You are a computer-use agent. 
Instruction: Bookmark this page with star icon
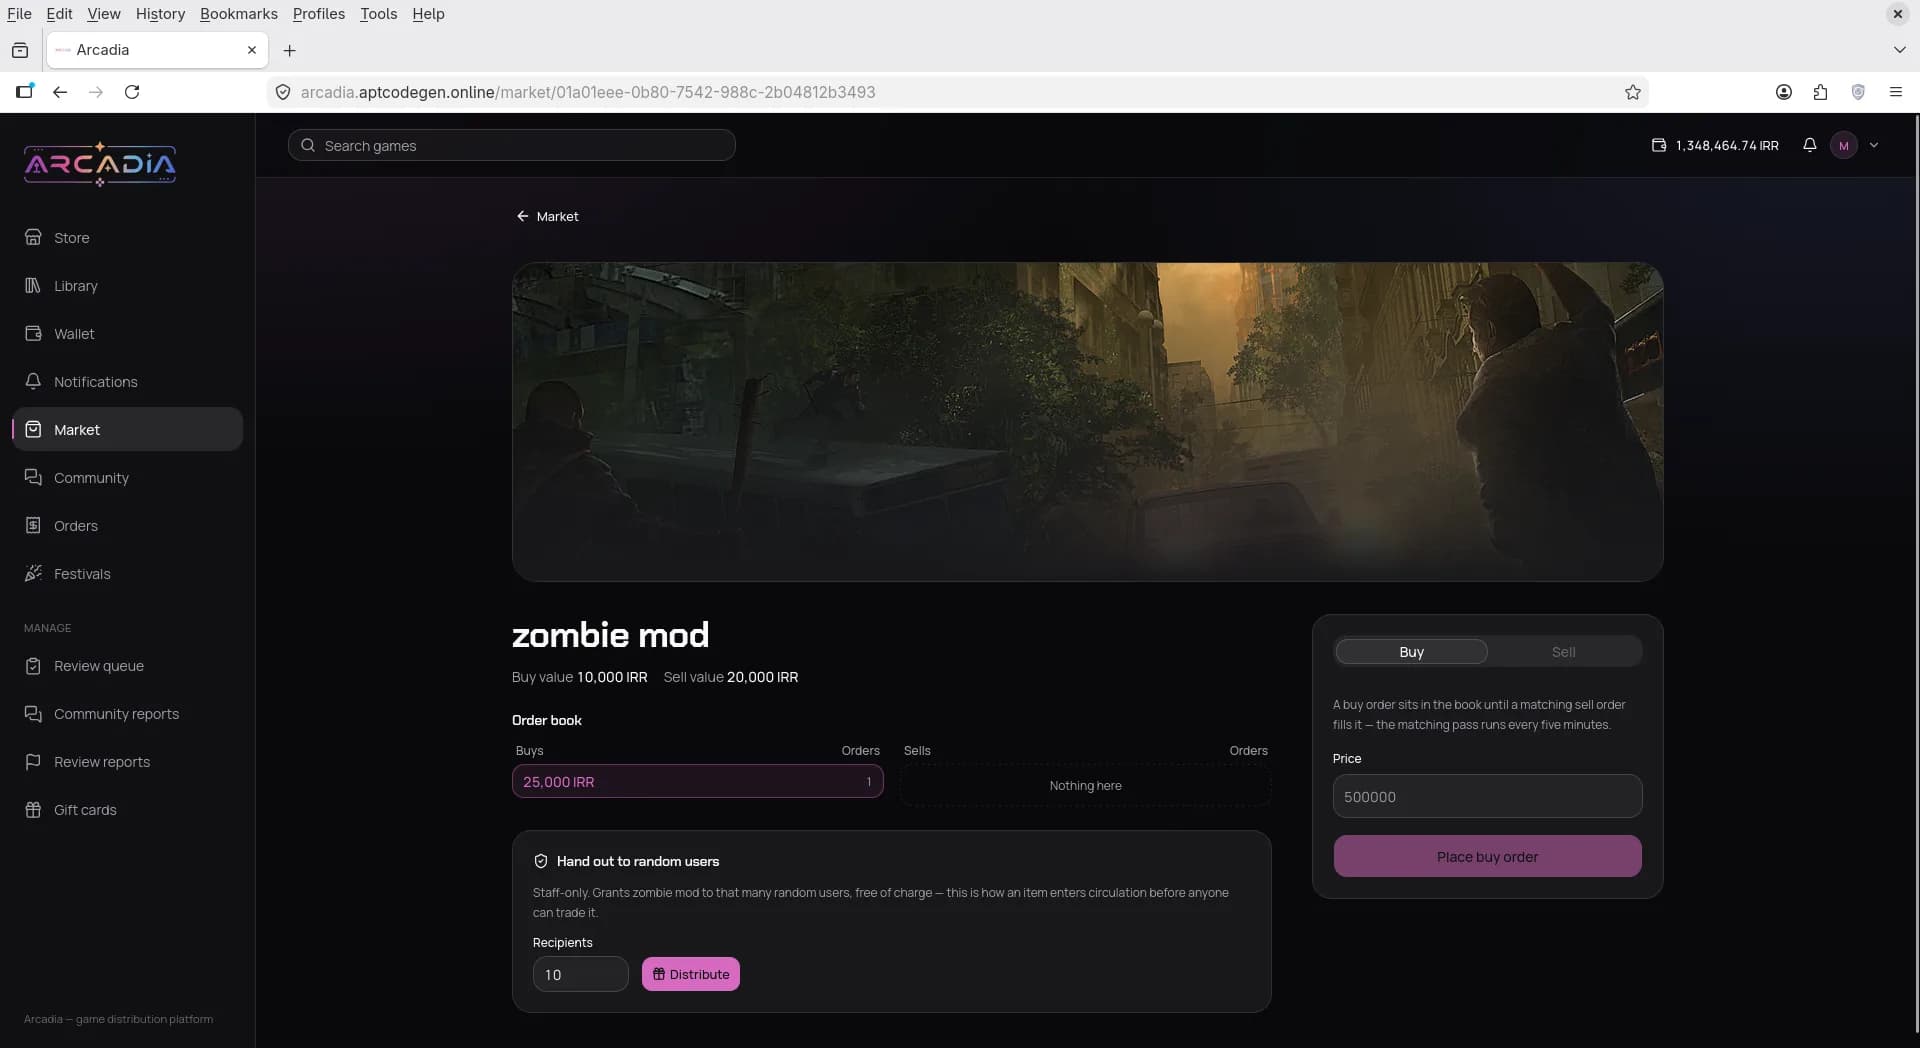1633,92
